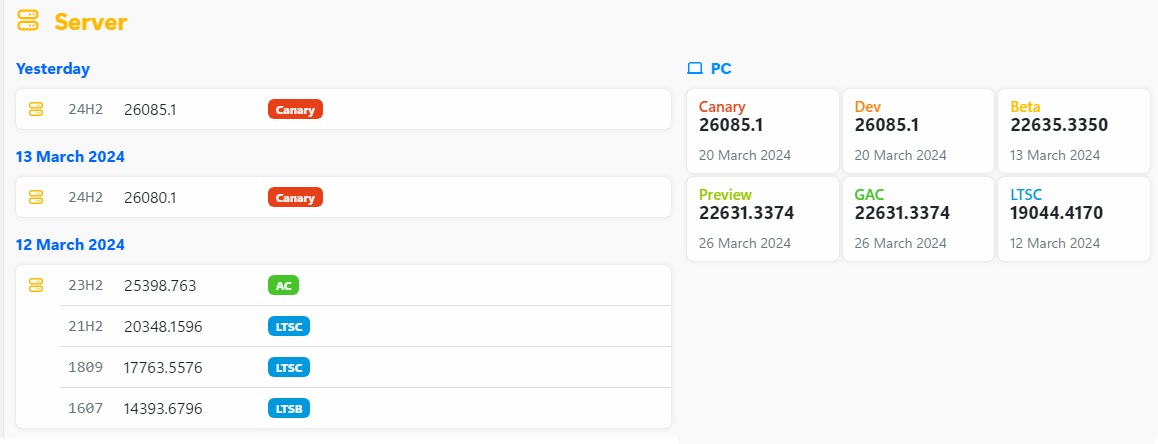Click the 26 March 2024 date on Preview card

coord(745,243)
